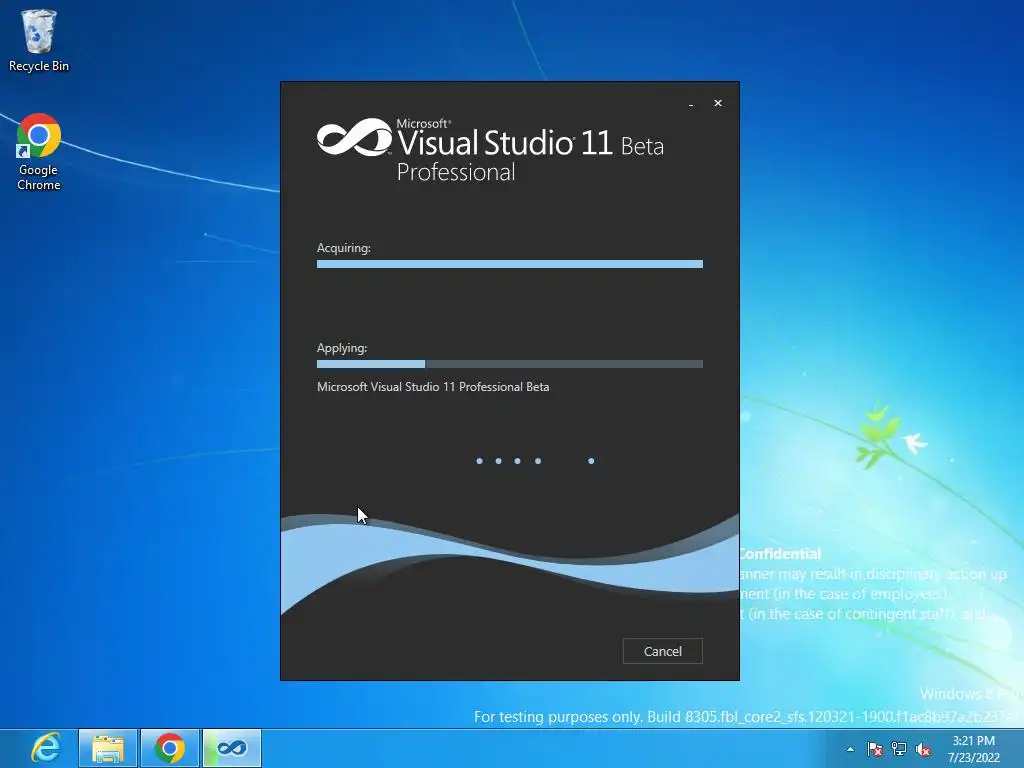Image resolution: width=1024 pixels, height=768 pixels.
Task: Click the 'Visual Studio 11 Beta' title text
Action: click(x=530, y=143)
